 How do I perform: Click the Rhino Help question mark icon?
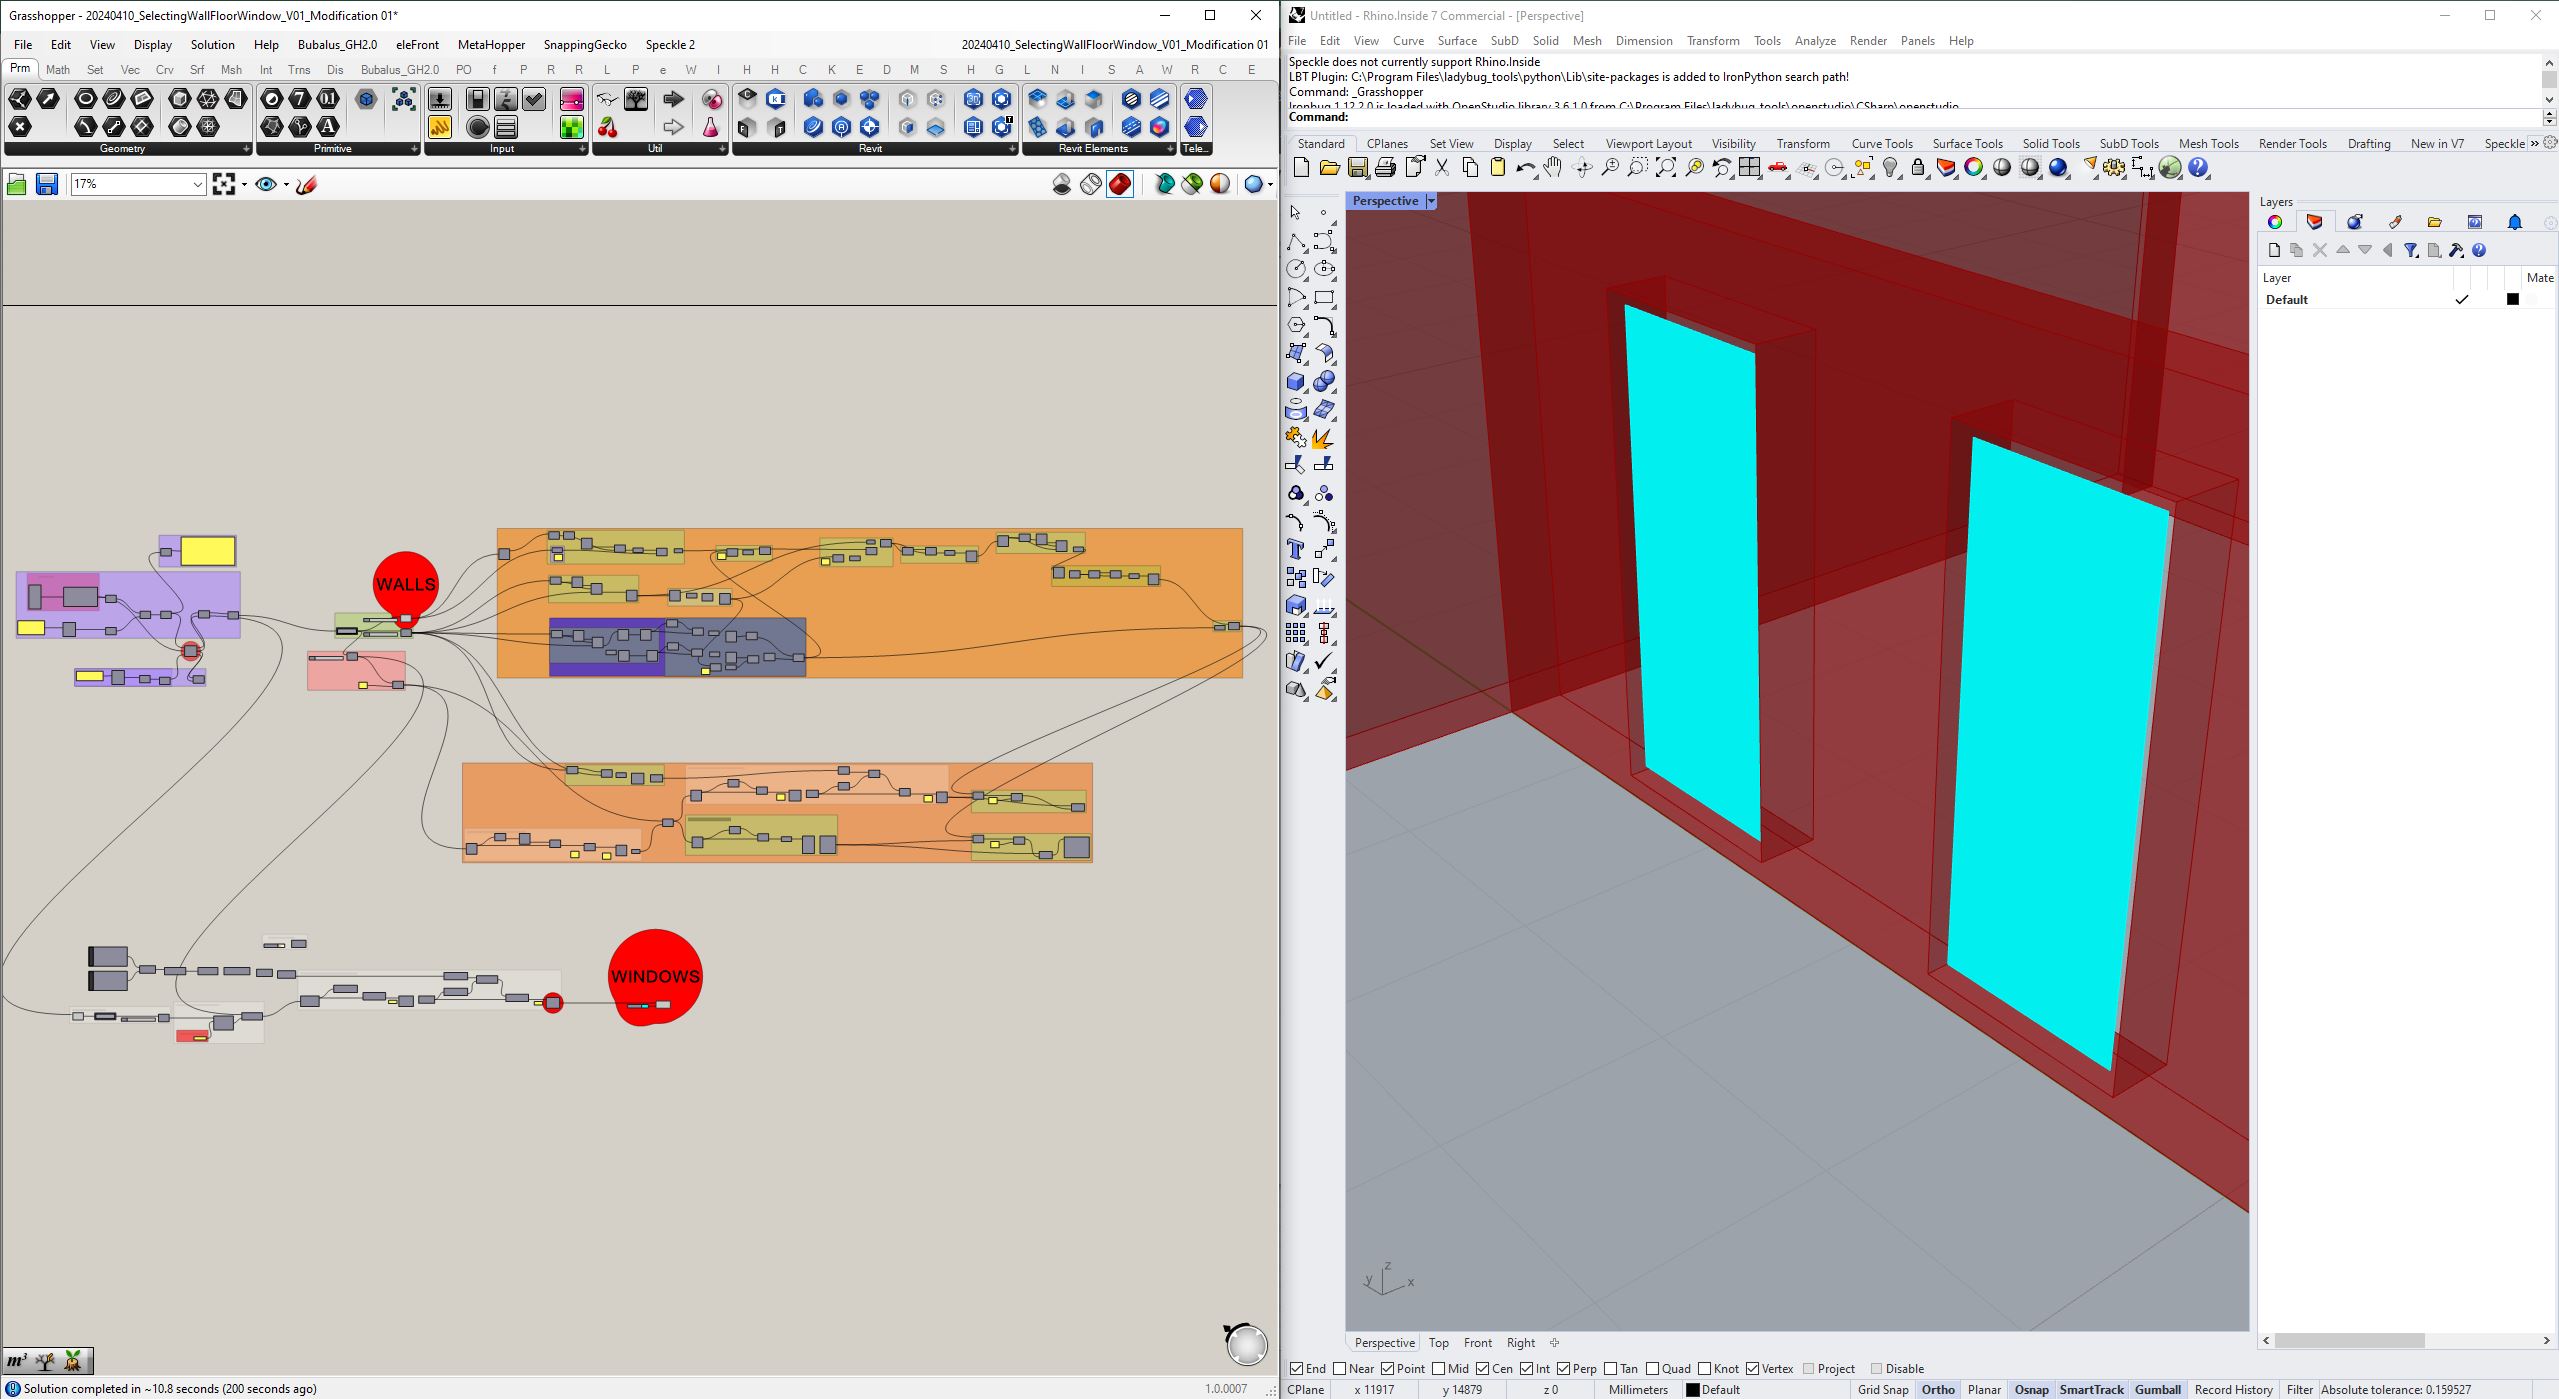(2198, 168)
